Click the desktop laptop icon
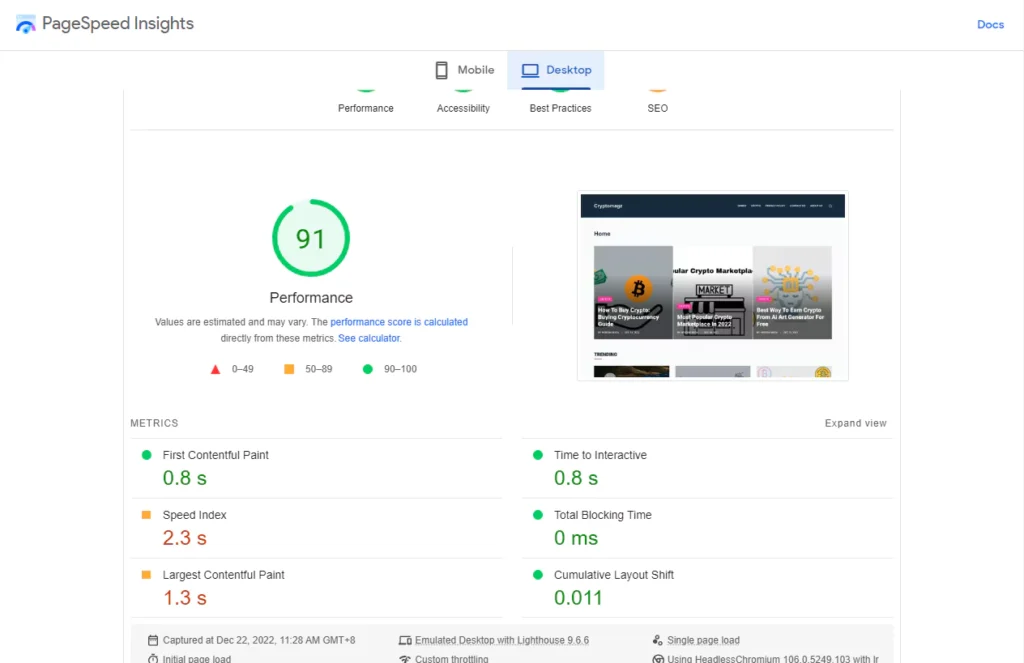 point(530,70)
